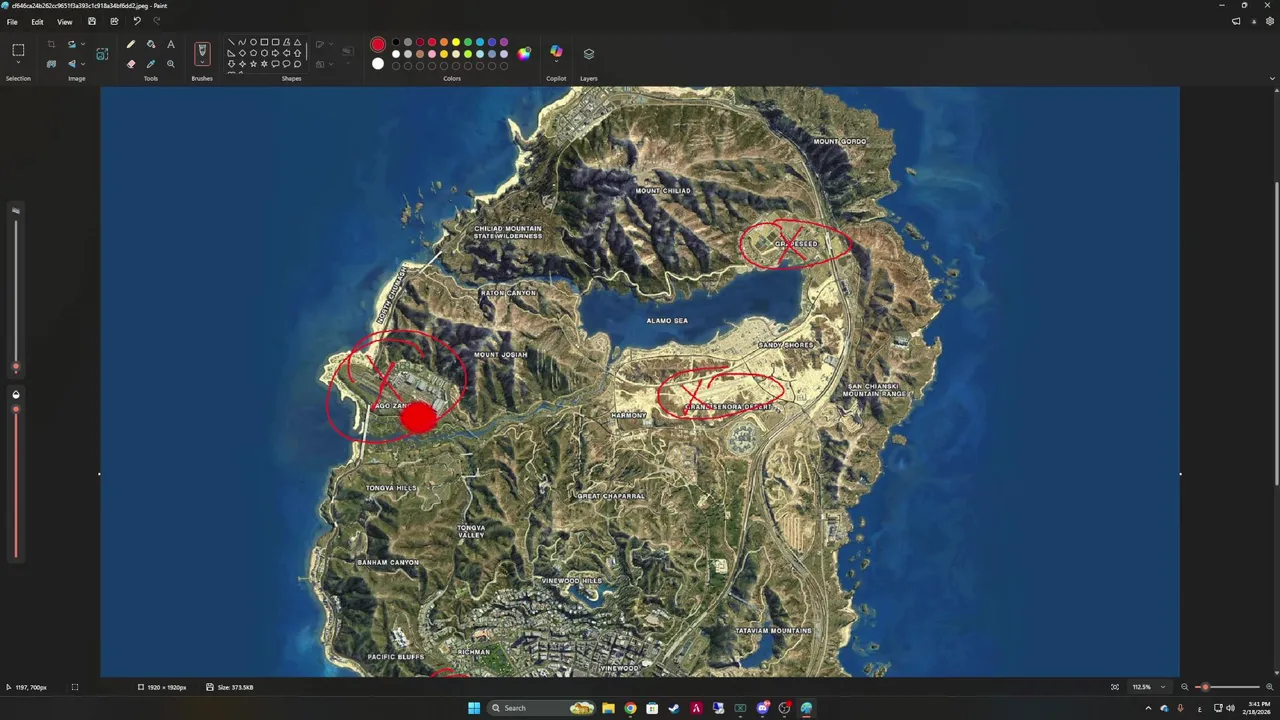This screenshot has width=1280, height=720.
Task: Click the Rotate image icon
Action: [72, 44]
